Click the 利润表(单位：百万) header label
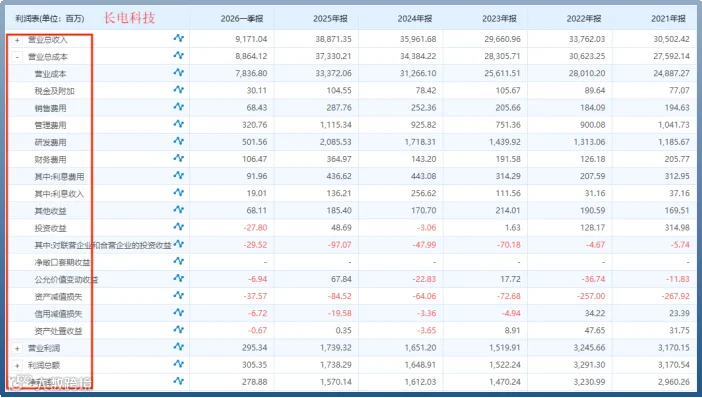 (50, 19)
